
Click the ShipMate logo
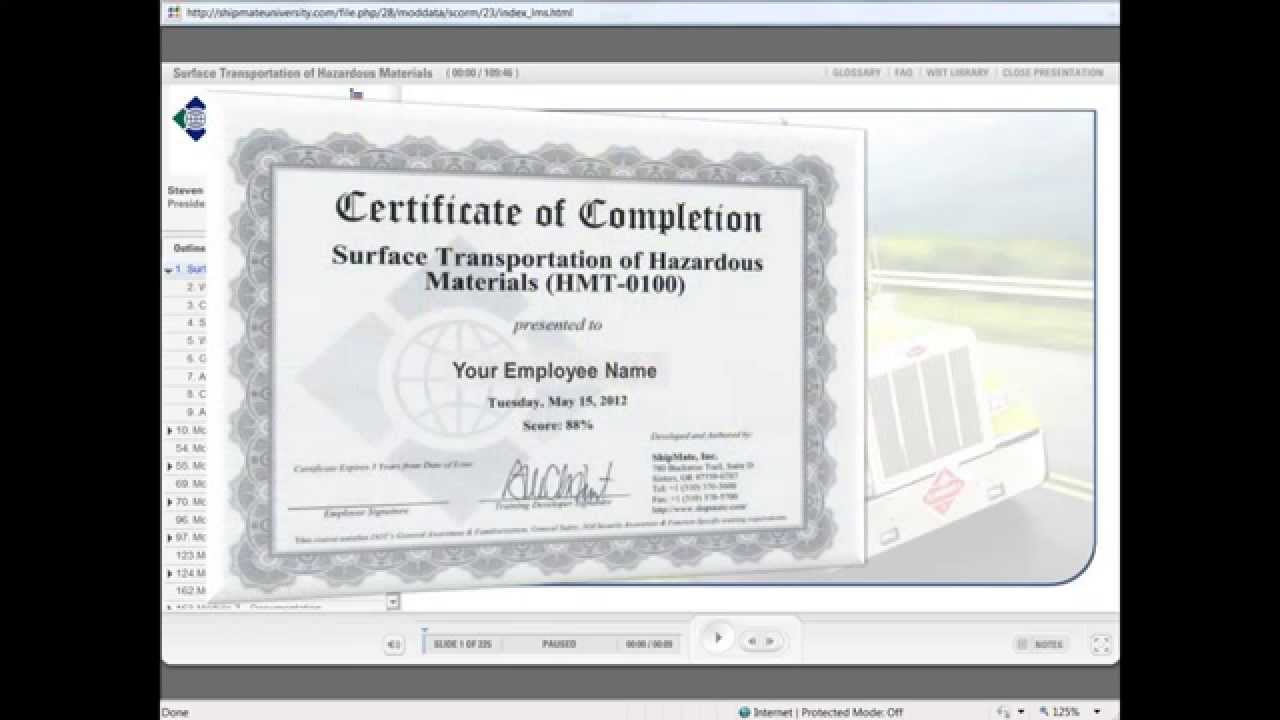pos(190,119)
